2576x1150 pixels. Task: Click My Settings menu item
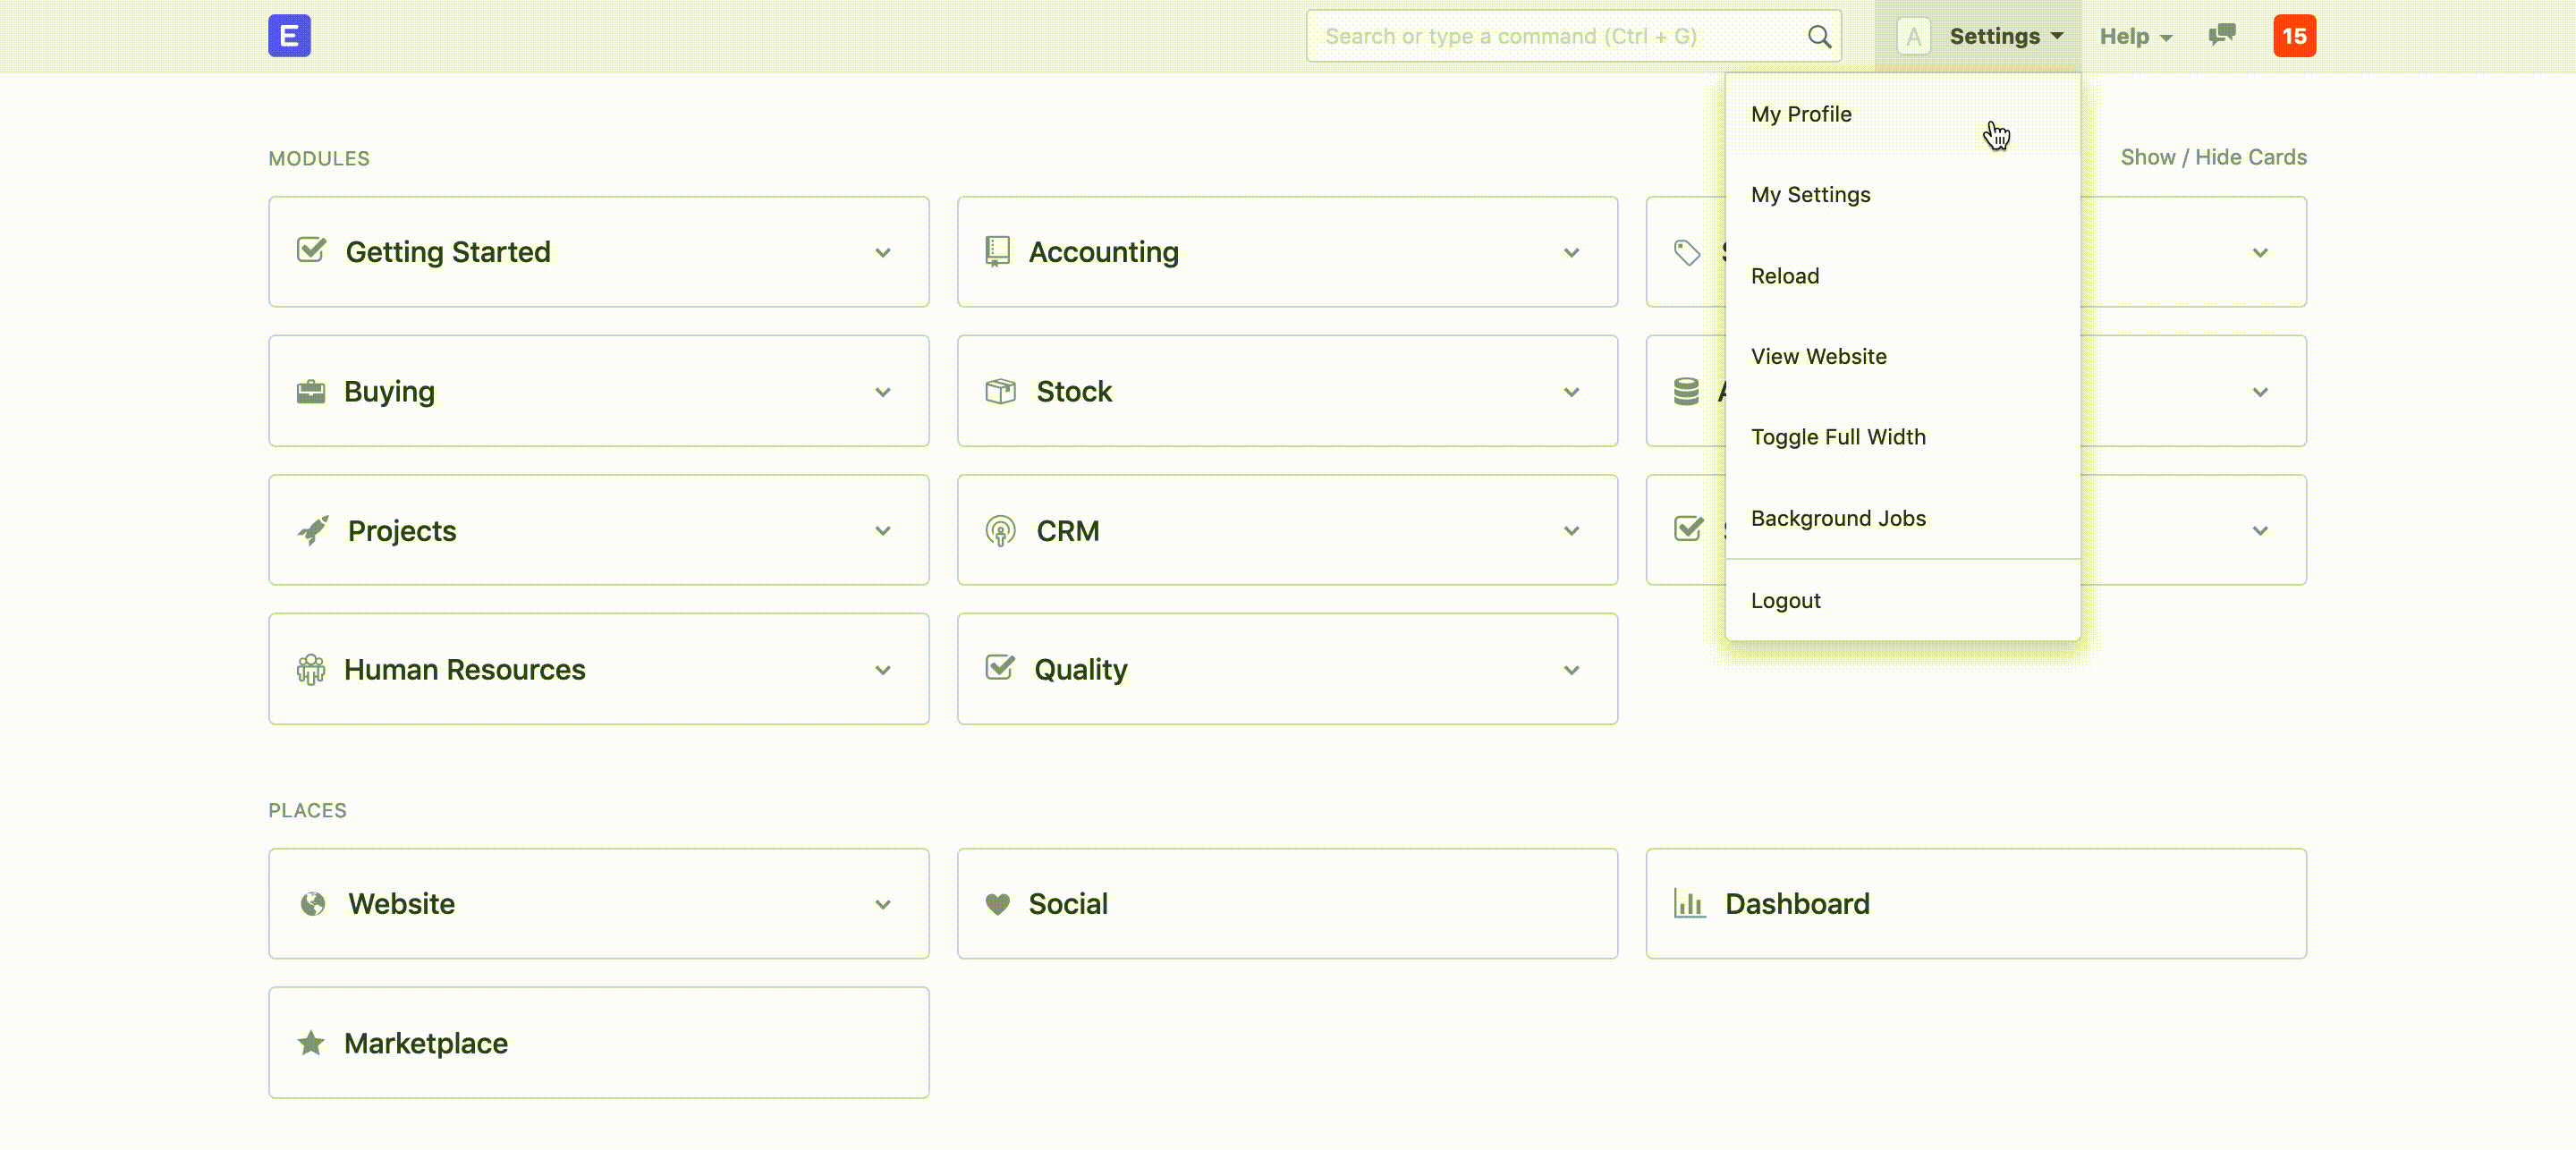click(x=1810, y=194)
